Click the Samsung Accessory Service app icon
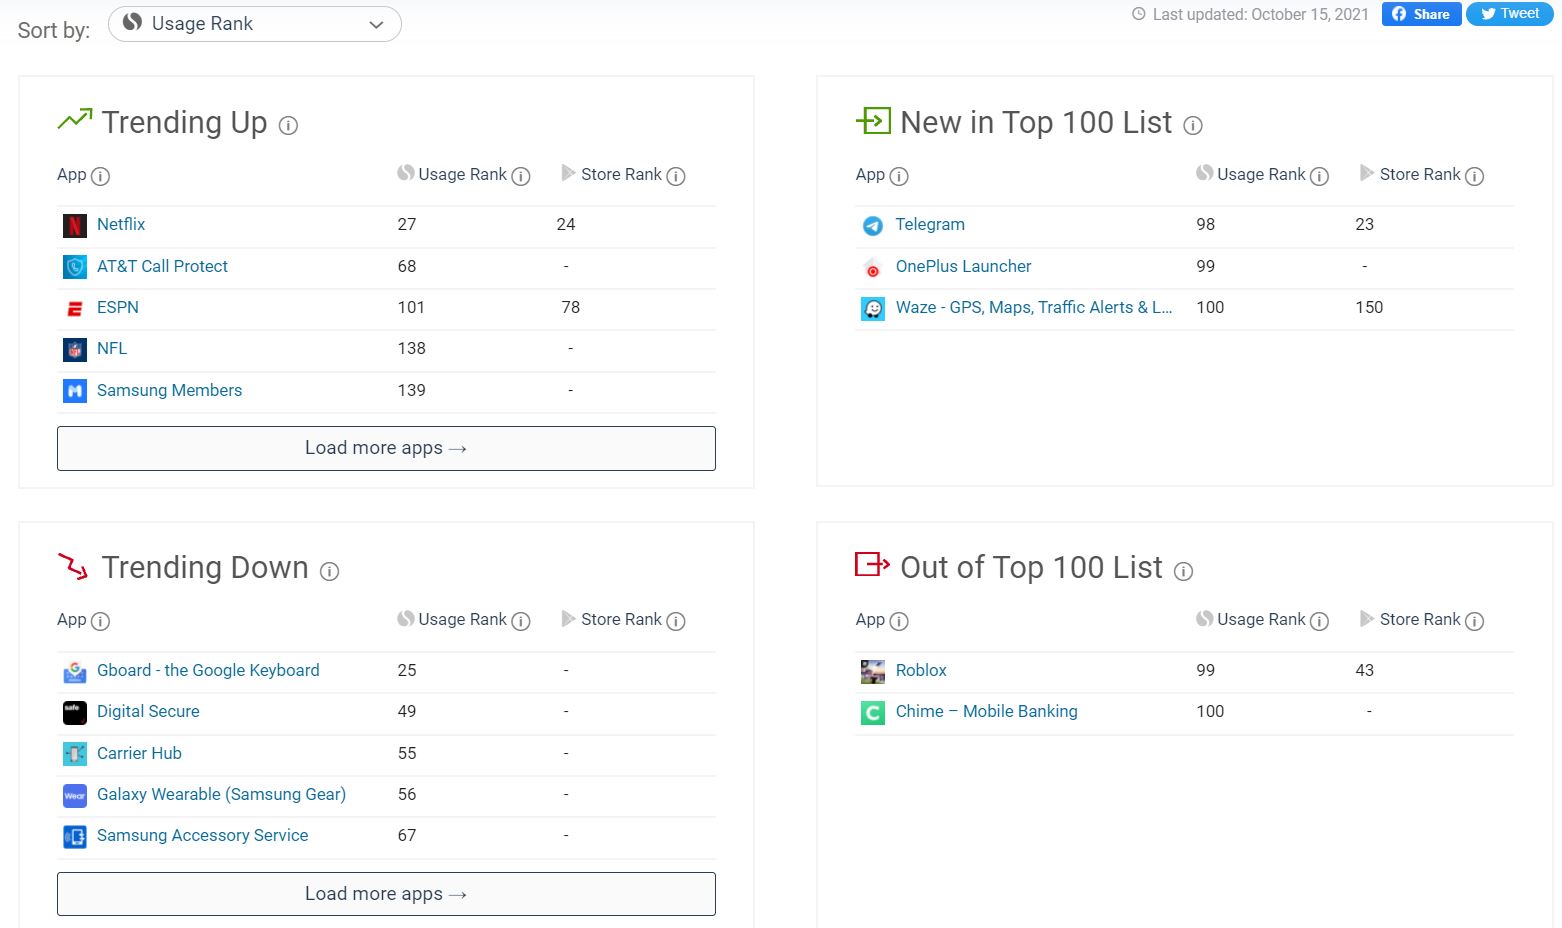This screenshot has height=928, width=1562. coord(75,837)
